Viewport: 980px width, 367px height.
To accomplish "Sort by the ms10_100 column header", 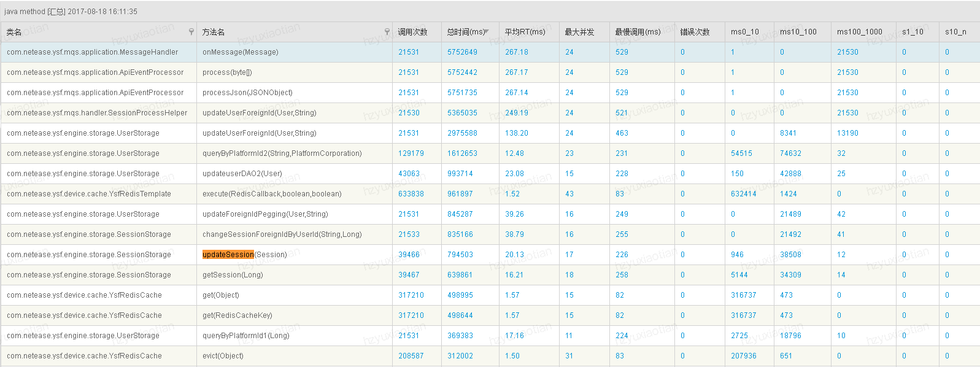I will [x=797, y=32].
